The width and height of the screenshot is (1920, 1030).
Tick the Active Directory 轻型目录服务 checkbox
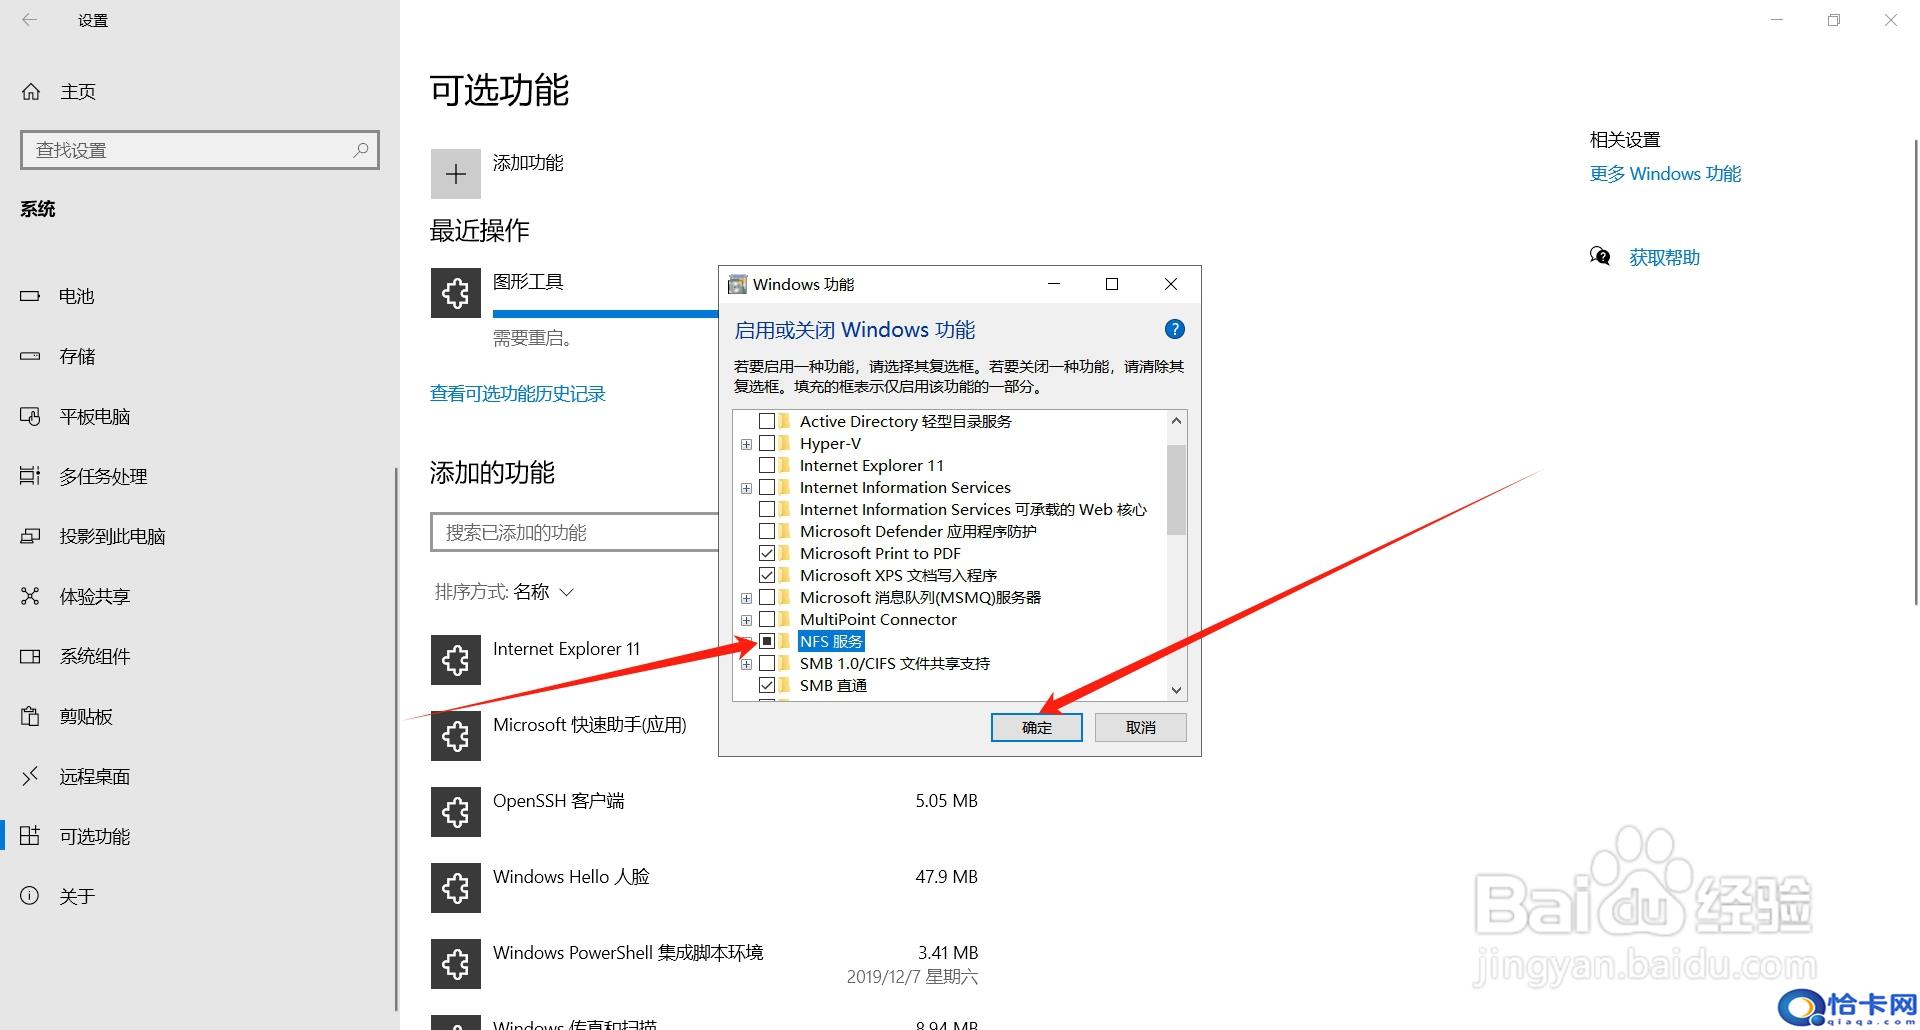[x=767, y=421]
